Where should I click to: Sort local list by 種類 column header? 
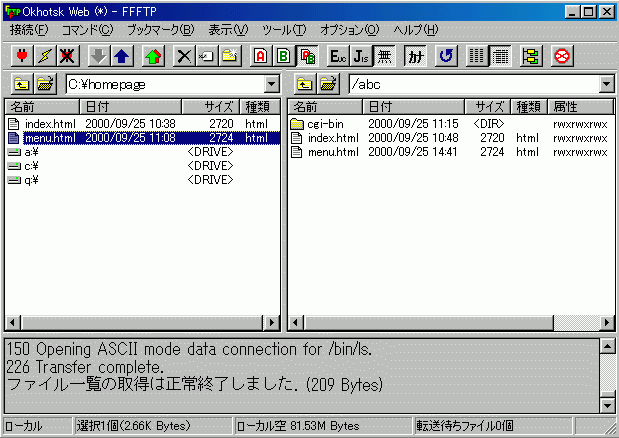click(x=259, y=107)
